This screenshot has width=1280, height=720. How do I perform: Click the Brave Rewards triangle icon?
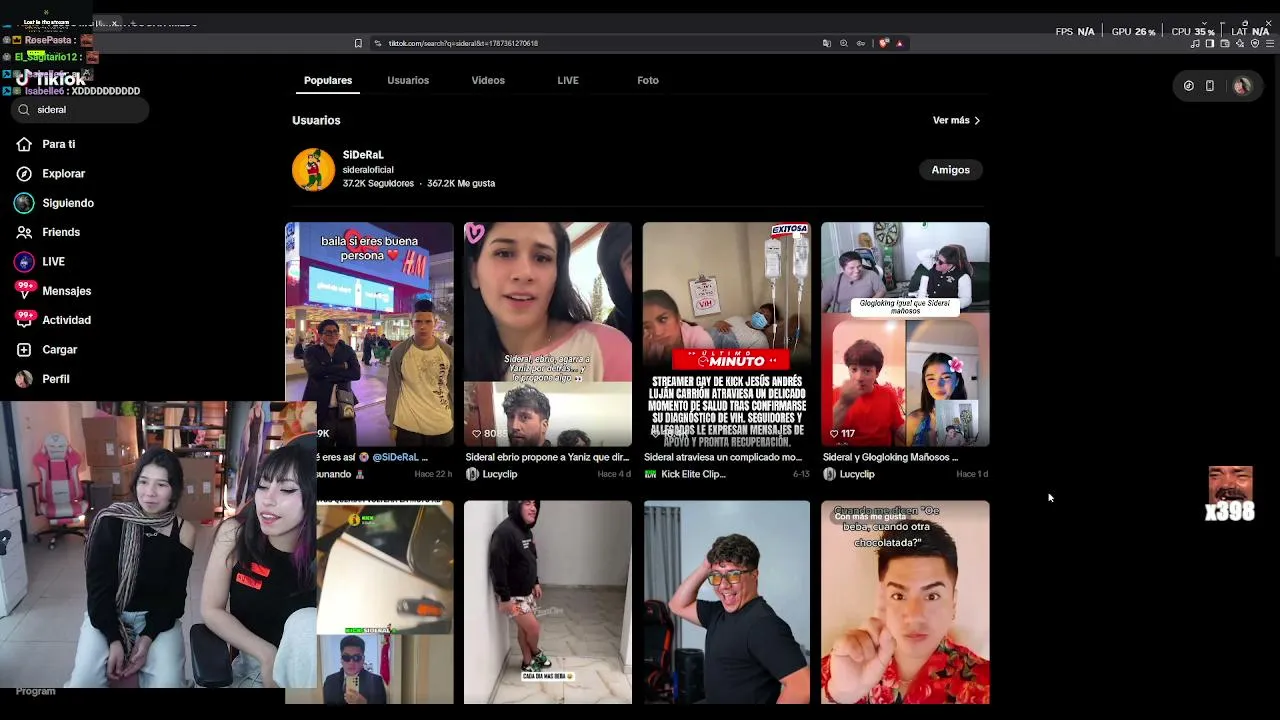[899, 43]
